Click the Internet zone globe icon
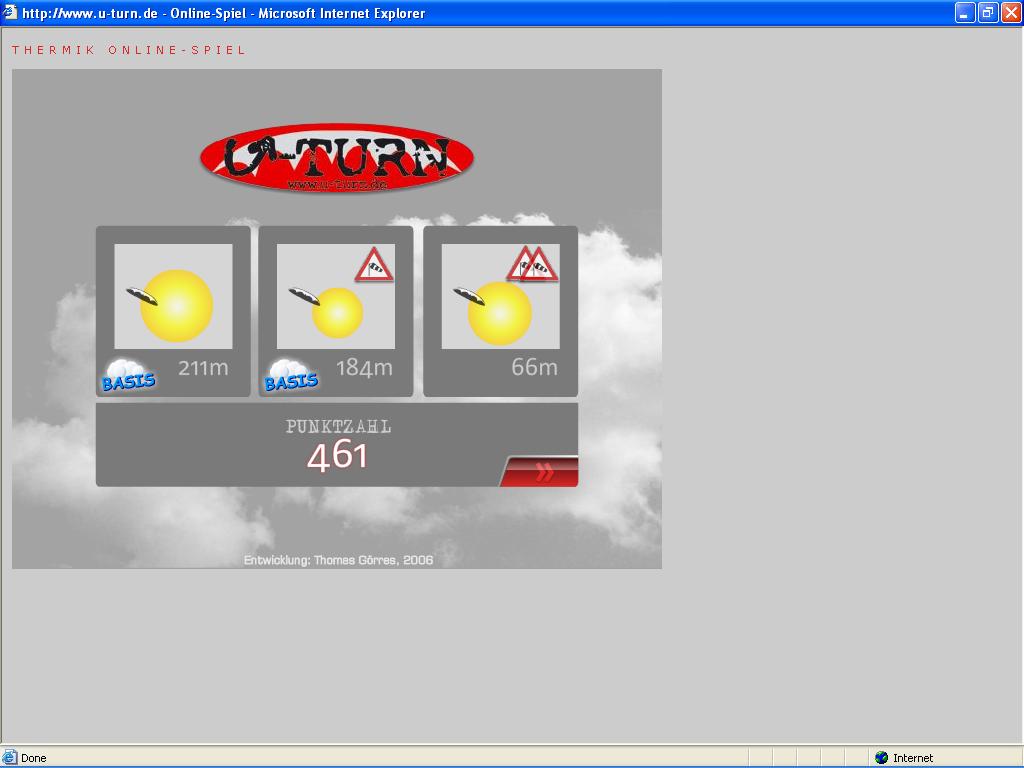Screen dimensions: 1024x768 pos(882,758)
